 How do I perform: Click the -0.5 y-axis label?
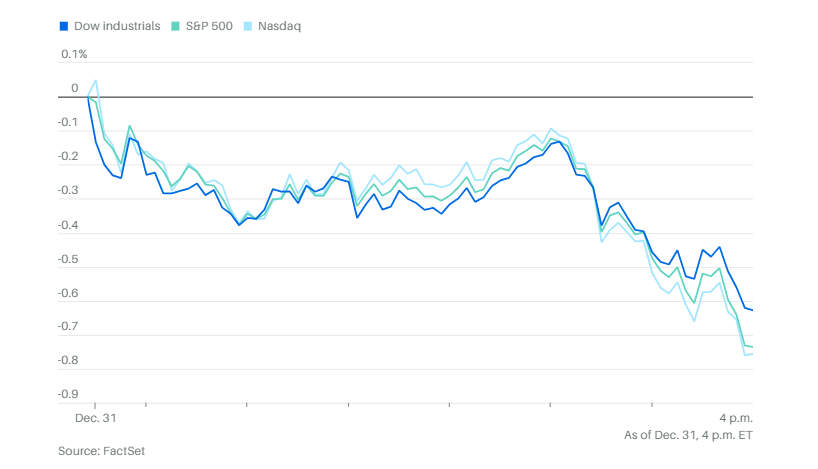(68, 259)
